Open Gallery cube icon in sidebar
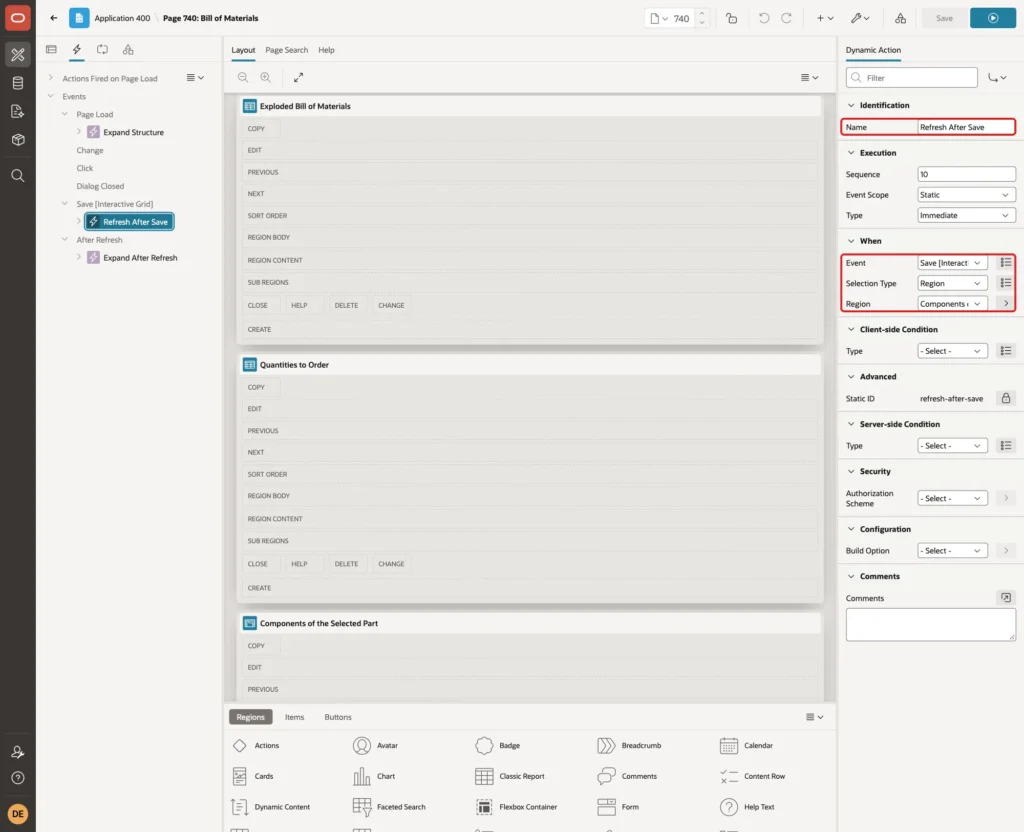Image resolution: width=1024 pixels, height=832 pixels. point(18,140)
